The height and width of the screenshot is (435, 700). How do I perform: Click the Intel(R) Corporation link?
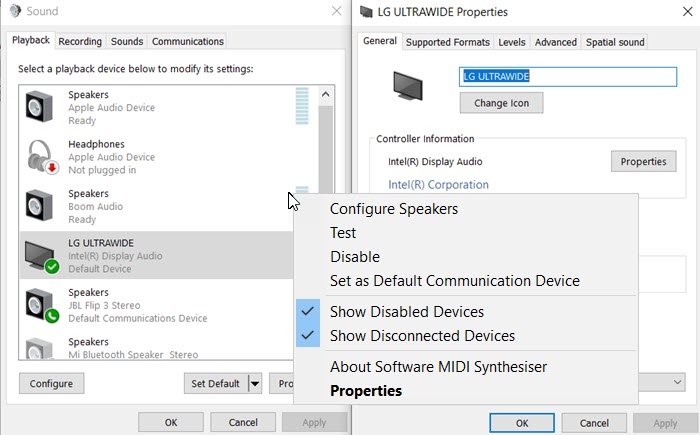438,185
